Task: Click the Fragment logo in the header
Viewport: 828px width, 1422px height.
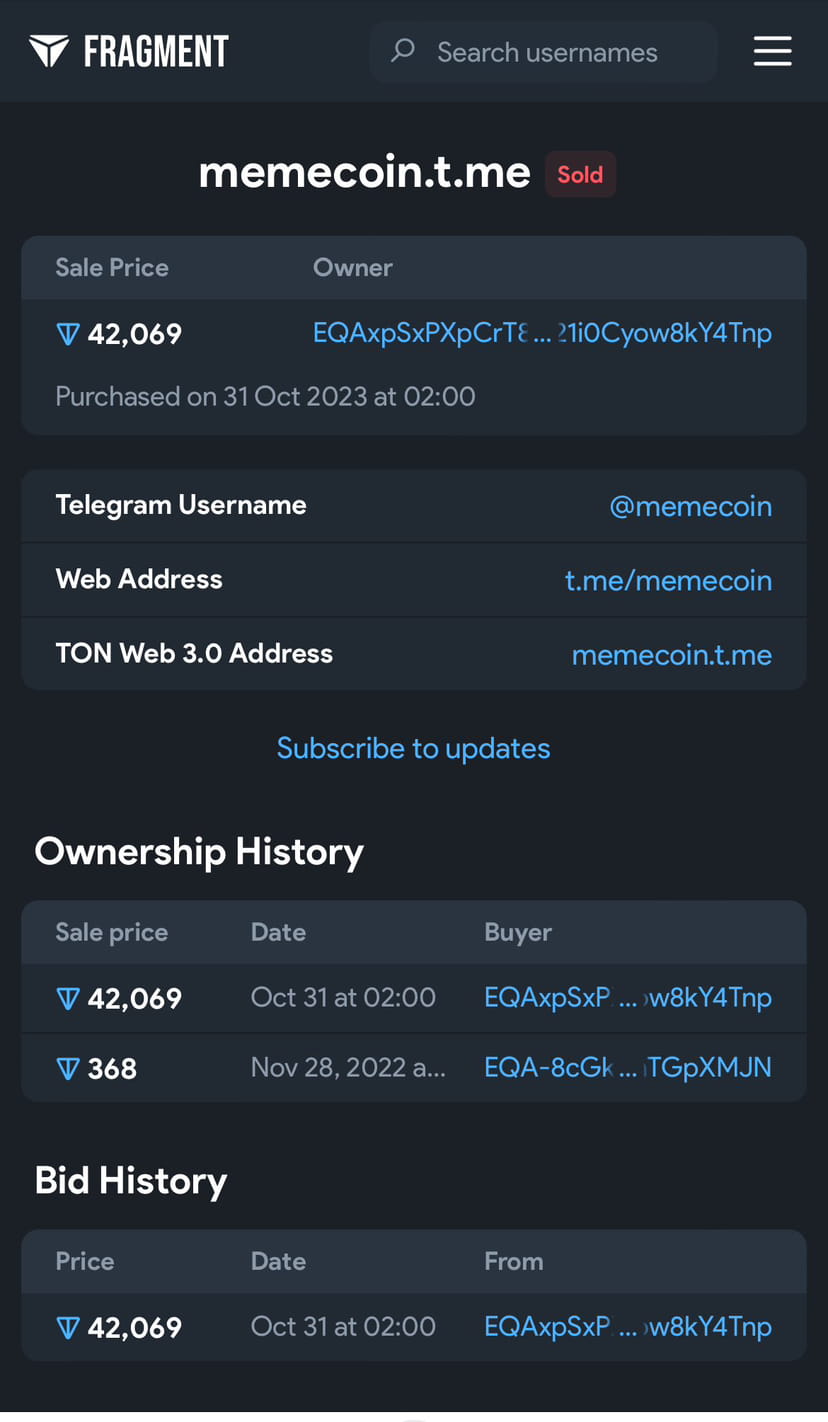Action: click(129, 50)
